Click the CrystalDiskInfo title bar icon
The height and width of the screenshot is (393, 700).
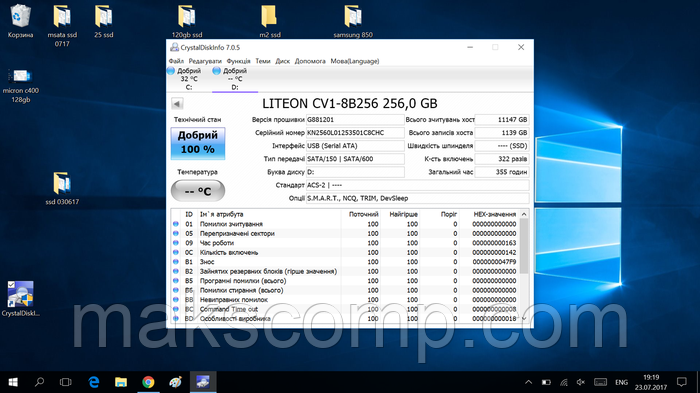pos(175,47)
